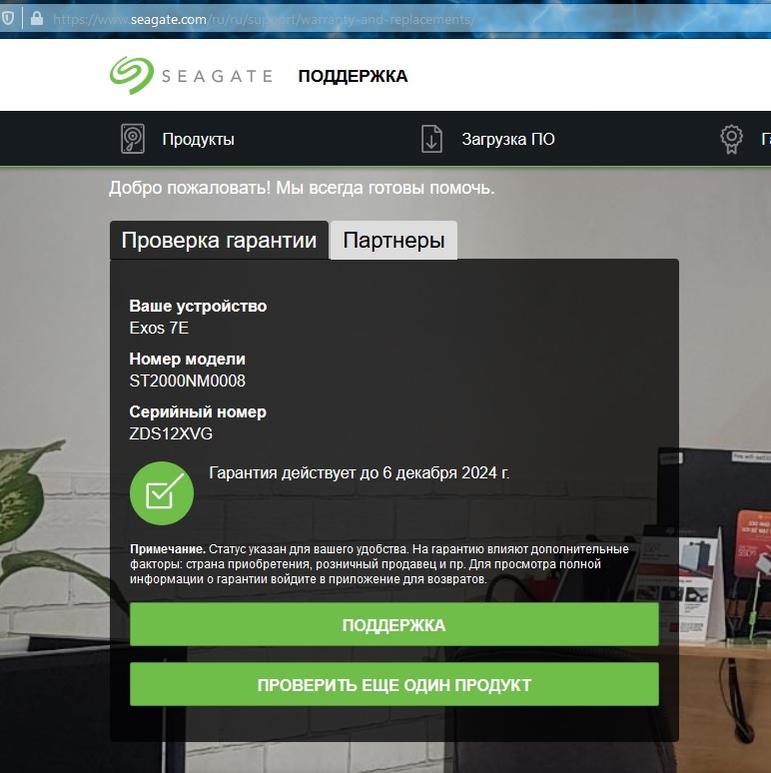Click the ПОДДЕРЖКА header link
This screenshot has width=771, height=773.
[x=353, y=76]
